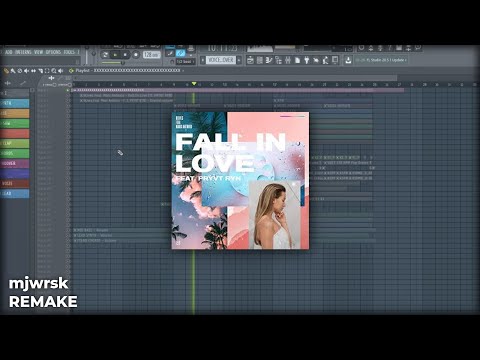Open the TOOLS menu
This screenshot has height=360, width=480.
point(69,52)
